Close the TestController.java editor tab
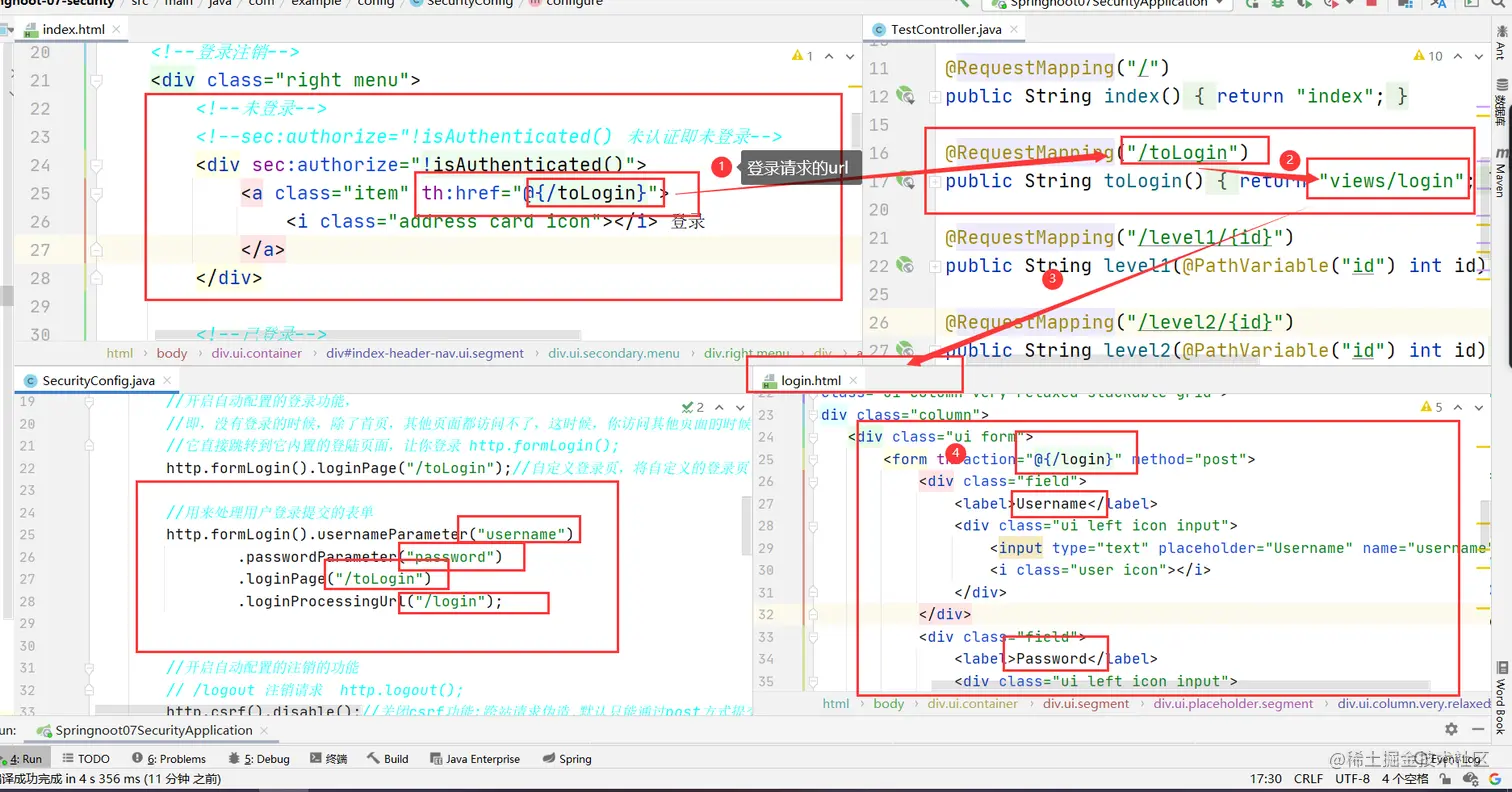 (1012, 30)
